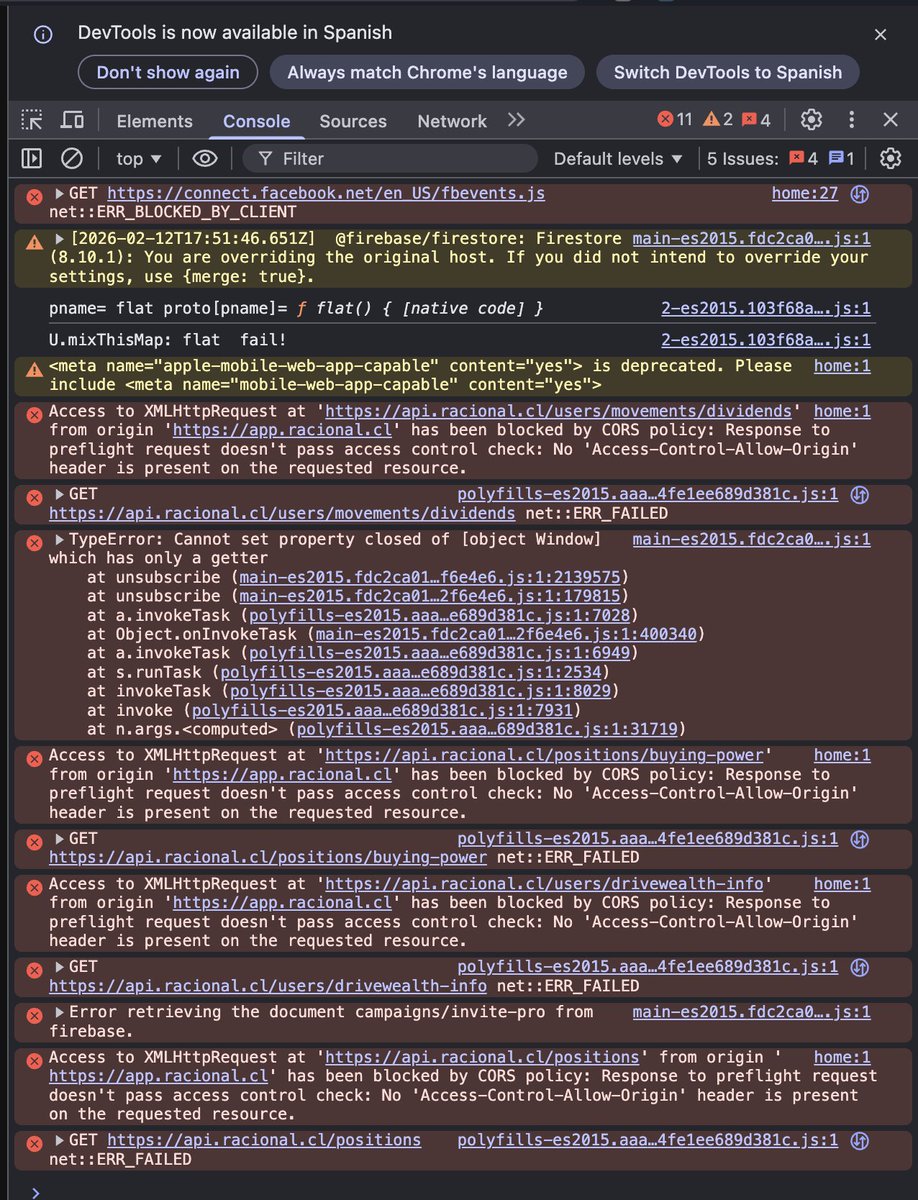Click the issues count 4 badge in tab bar
The image size is (918, 1200).
click(x=756, y=120)
